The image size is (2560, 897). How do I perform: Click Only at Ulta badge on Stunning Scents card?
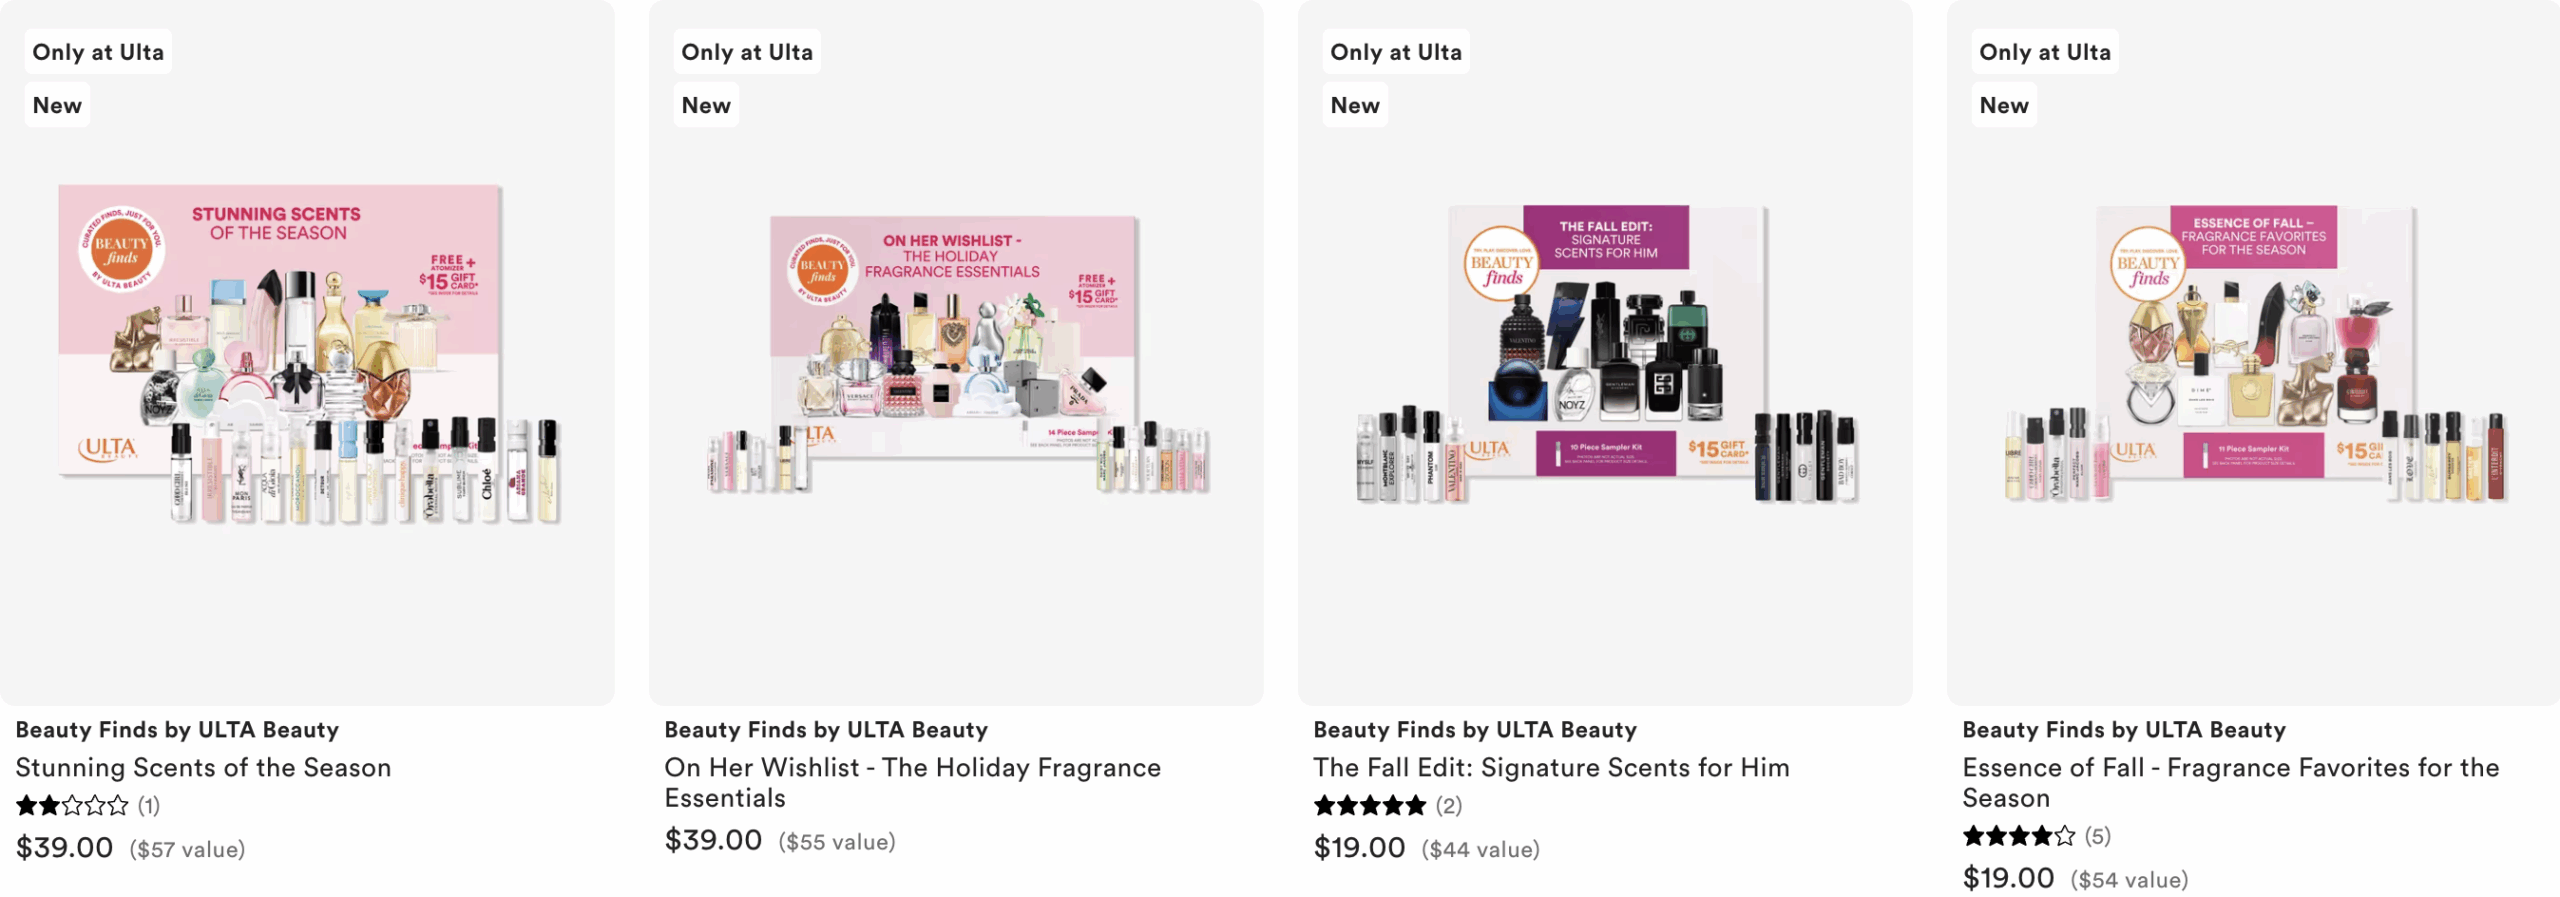(98, 52)
